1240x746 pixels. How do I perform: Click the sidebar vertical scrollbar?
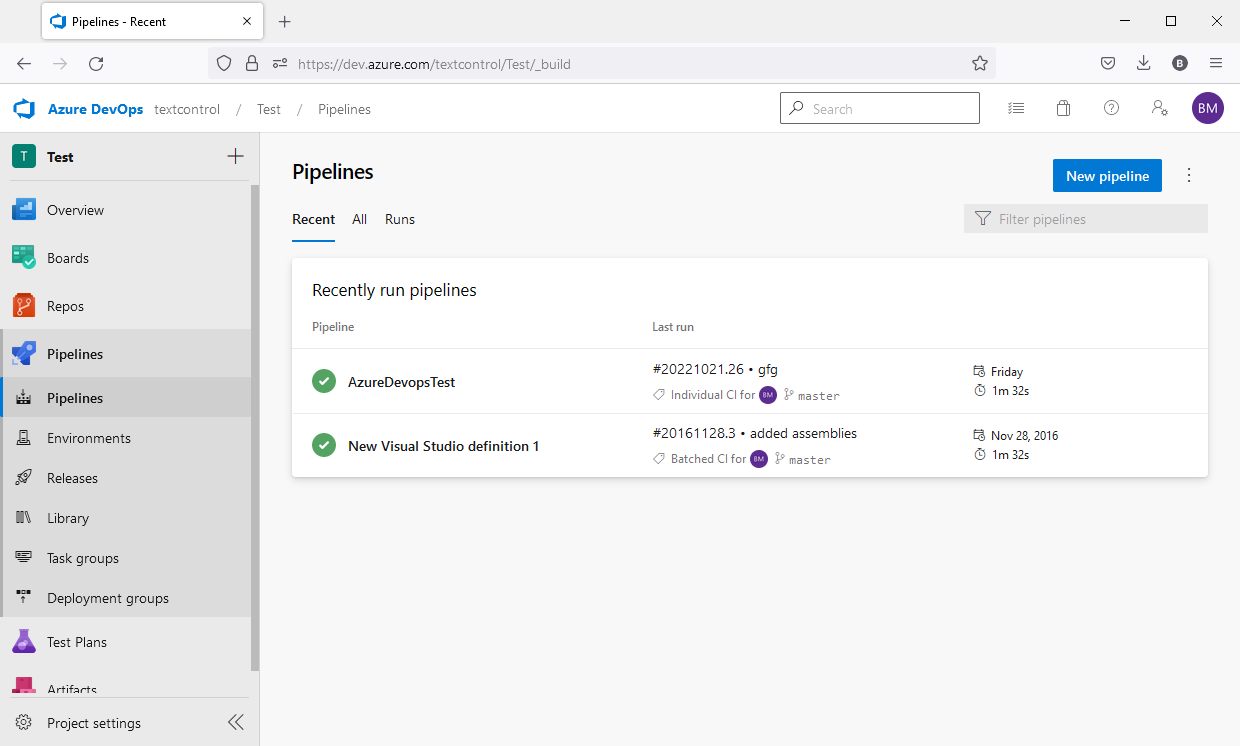tap(255, 427)
